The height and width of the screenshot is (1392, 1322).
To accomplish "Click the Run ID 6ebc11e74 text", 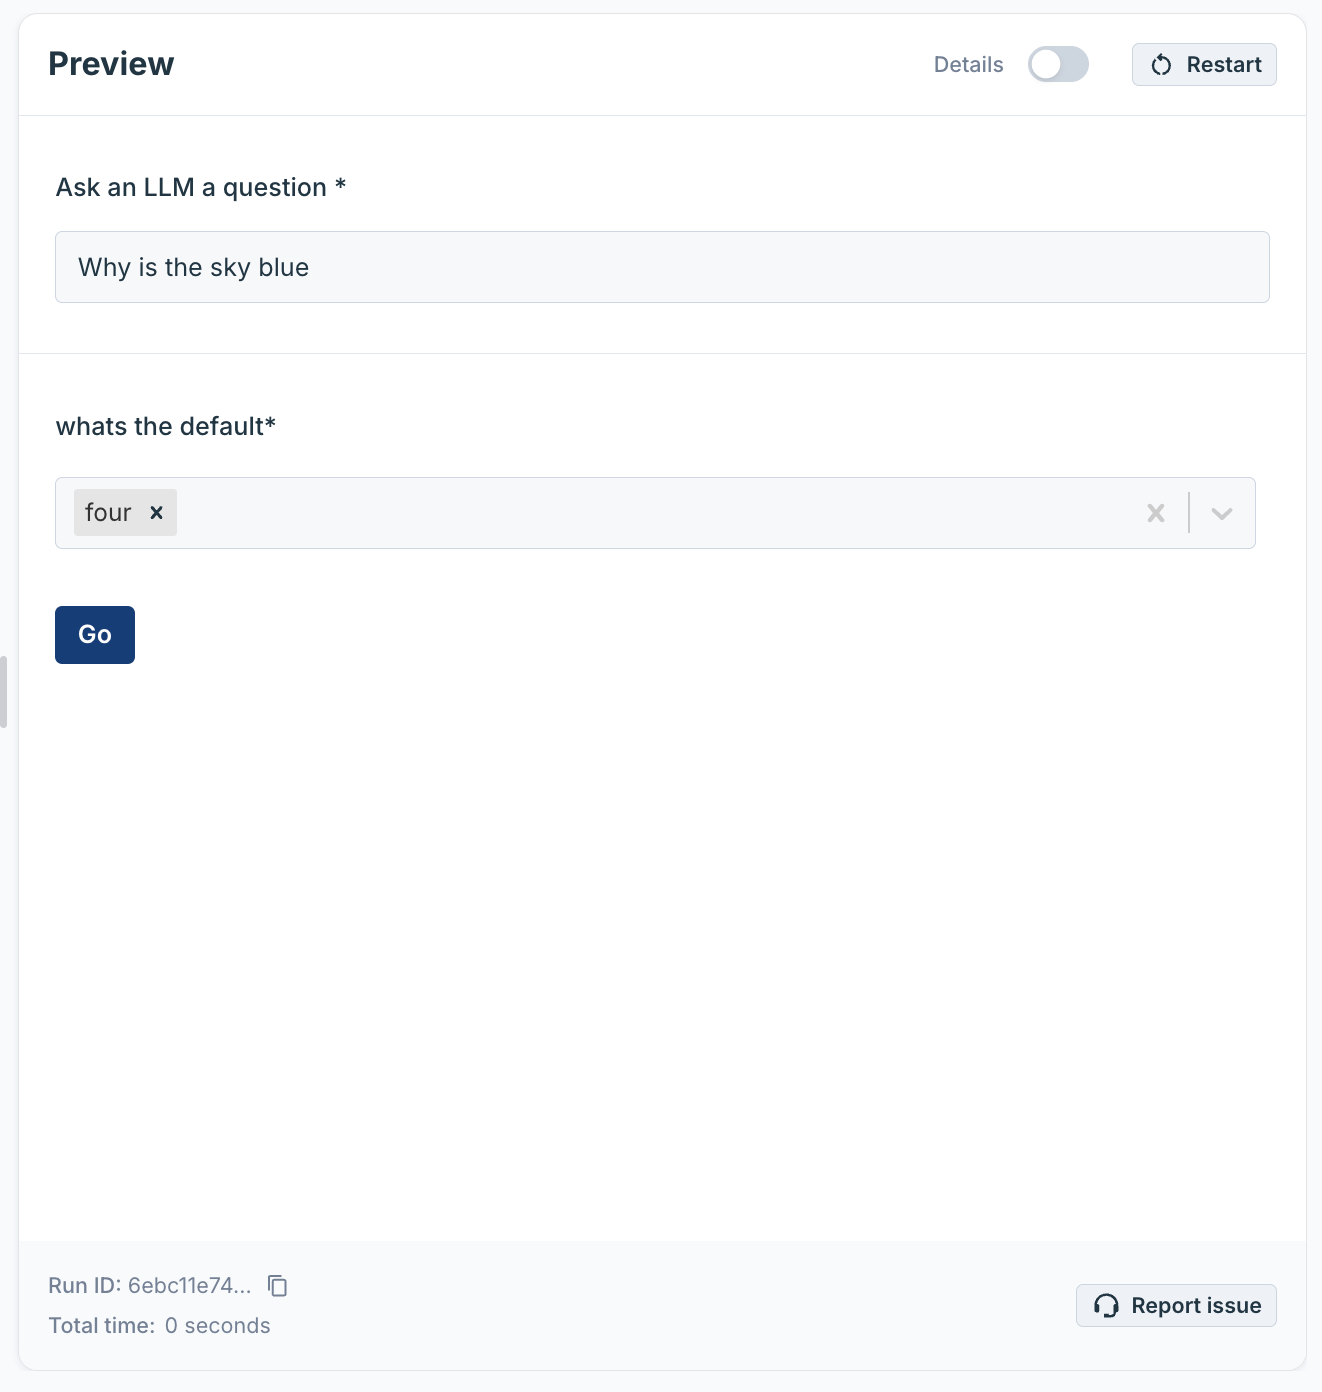I will point(150,1285).
